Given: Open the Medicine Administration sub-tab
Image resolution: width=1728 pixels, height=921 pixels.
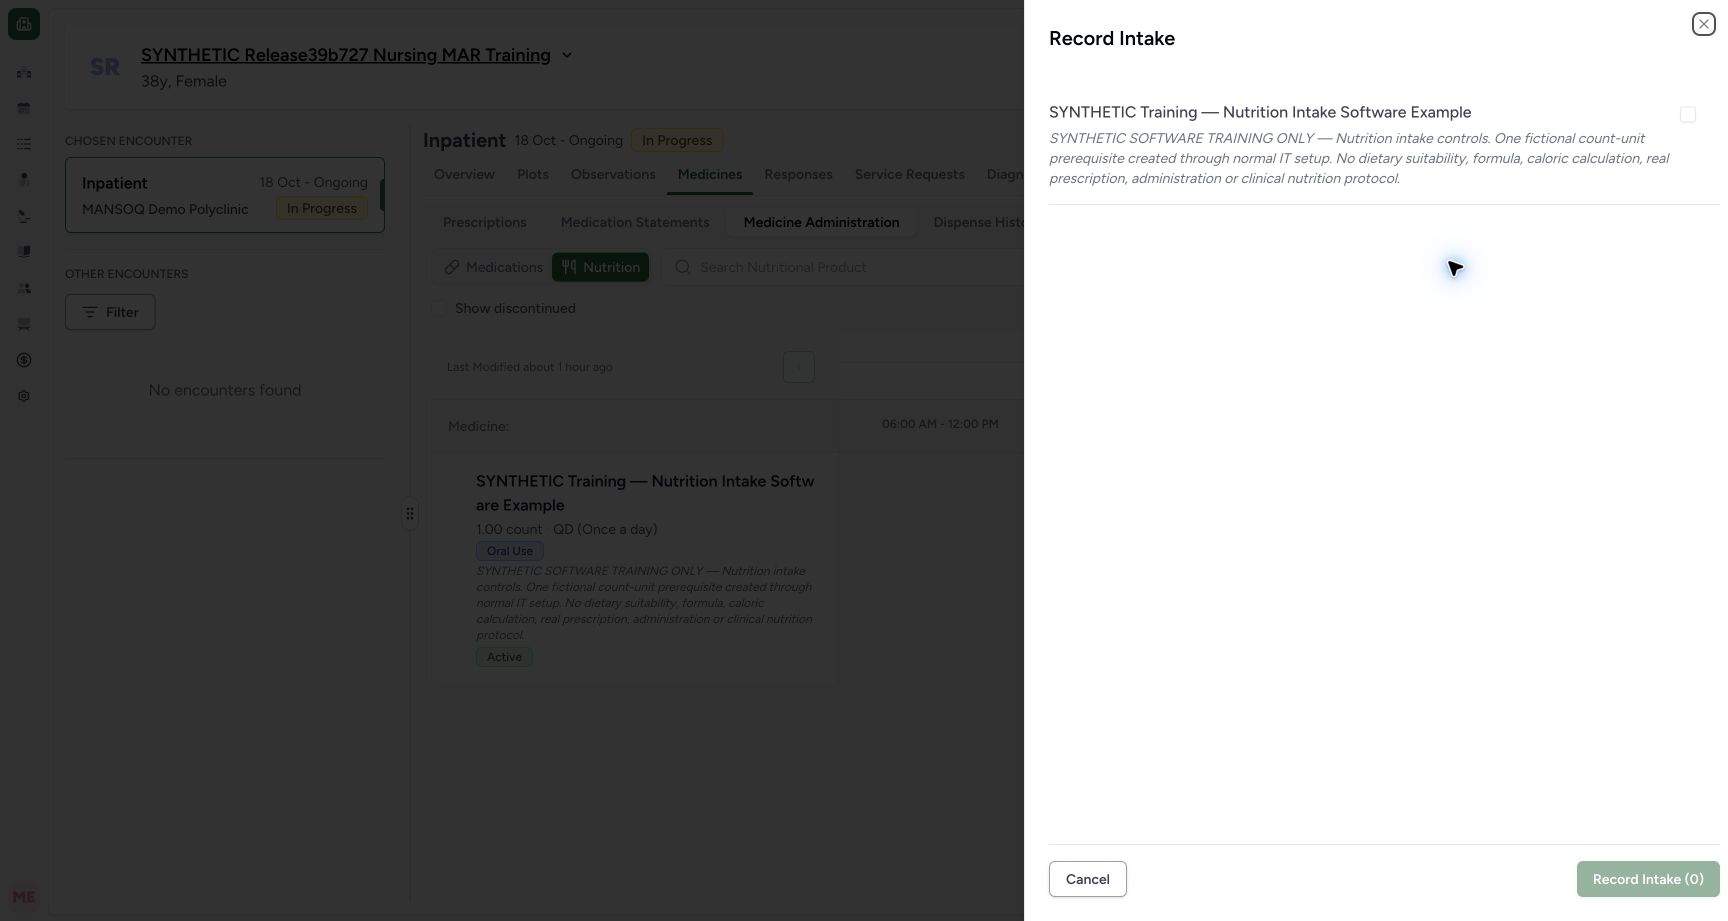Looking at the screenshot, I should pyautogui.click(x=822, y=222).
